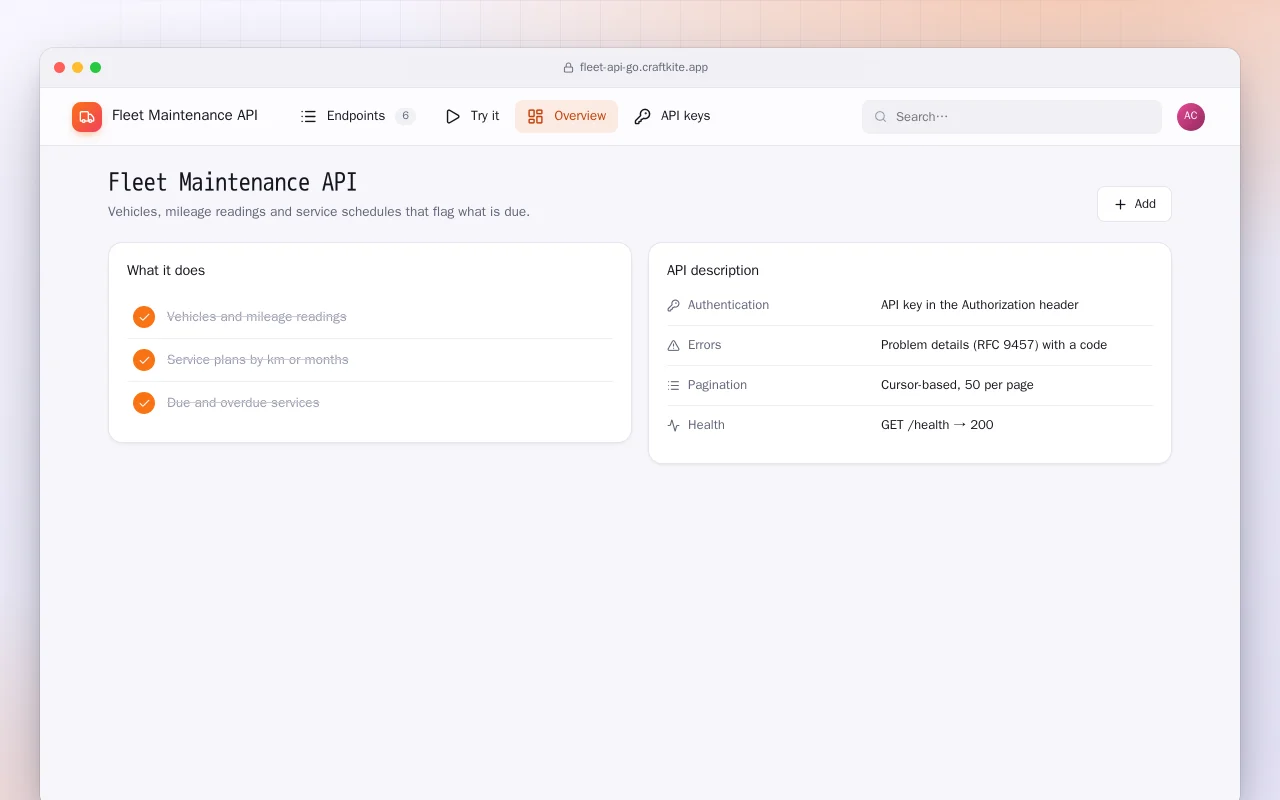
Task: Click 'GET /health → 200' value
Action: 937,425
